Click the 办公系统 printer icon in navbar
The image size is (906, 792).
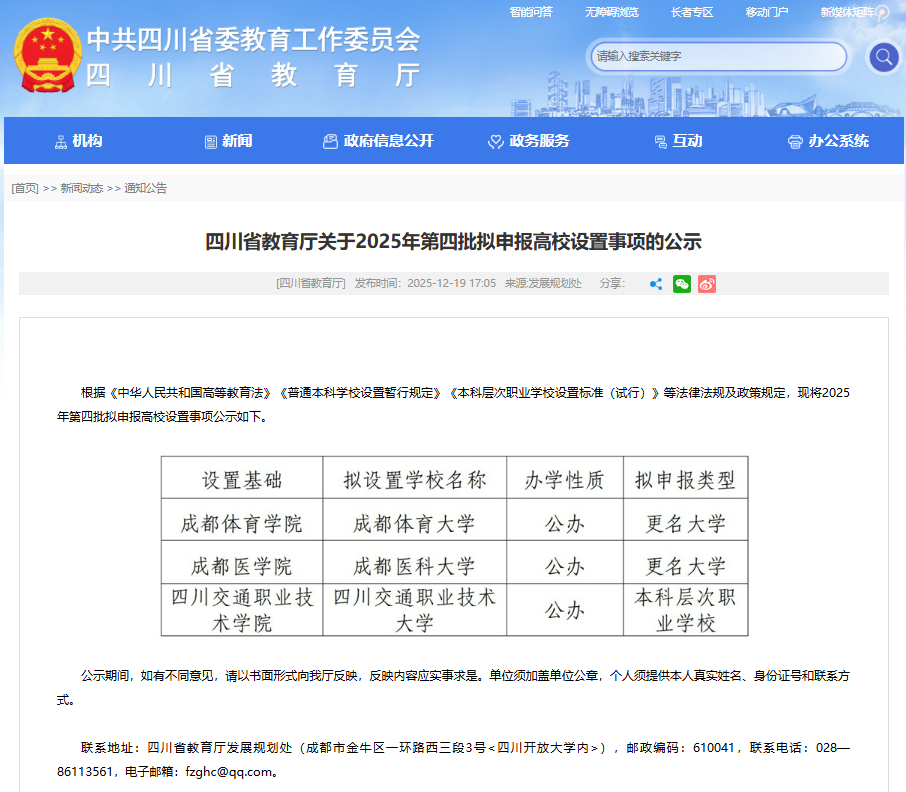click(x=795, y=142)
